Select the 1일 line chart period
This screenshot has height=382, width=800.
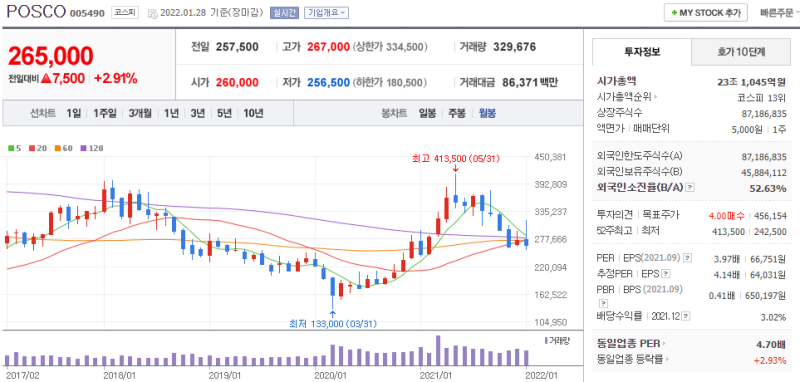coord(73,113)
